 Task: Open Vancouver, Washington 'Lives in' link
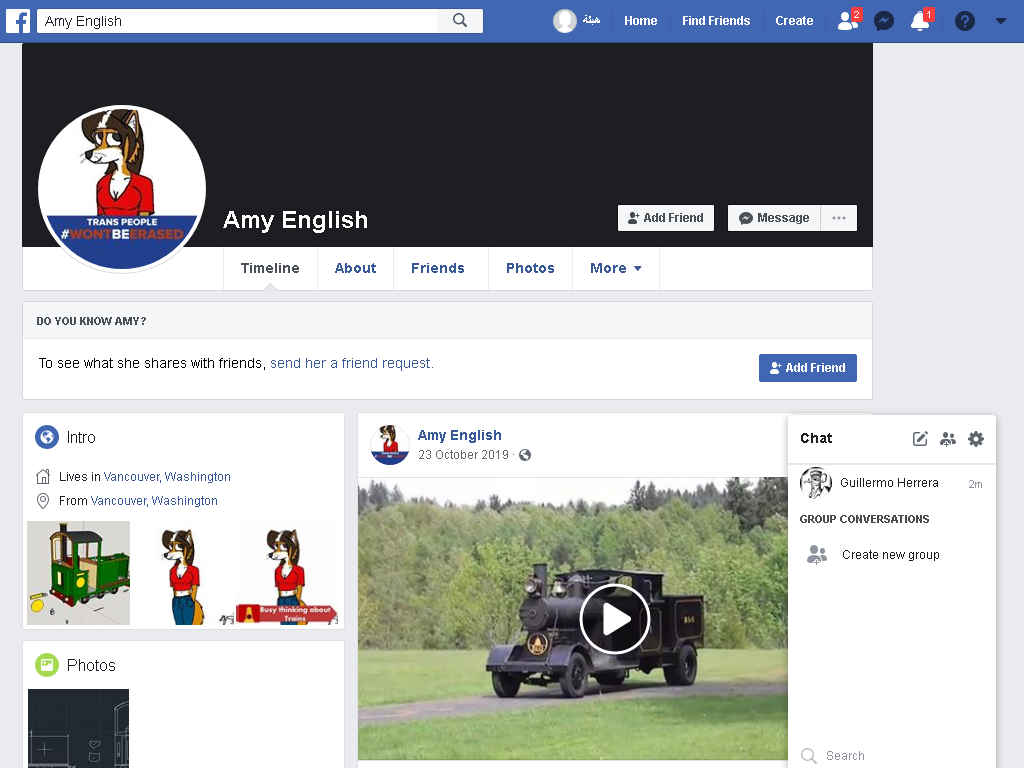[167, 477]
